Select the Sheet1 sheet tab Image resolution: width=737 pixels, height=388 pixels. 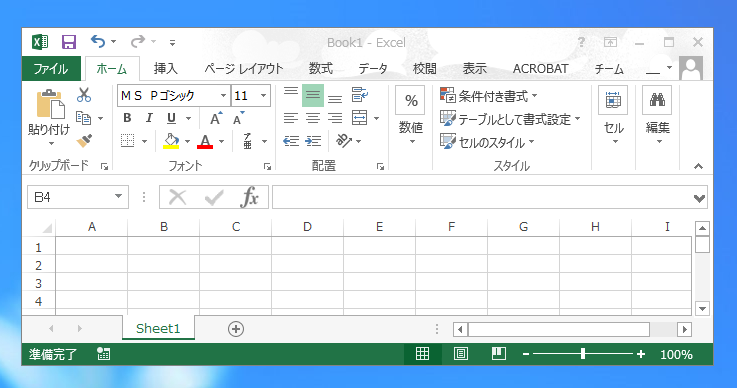(158, 328)
